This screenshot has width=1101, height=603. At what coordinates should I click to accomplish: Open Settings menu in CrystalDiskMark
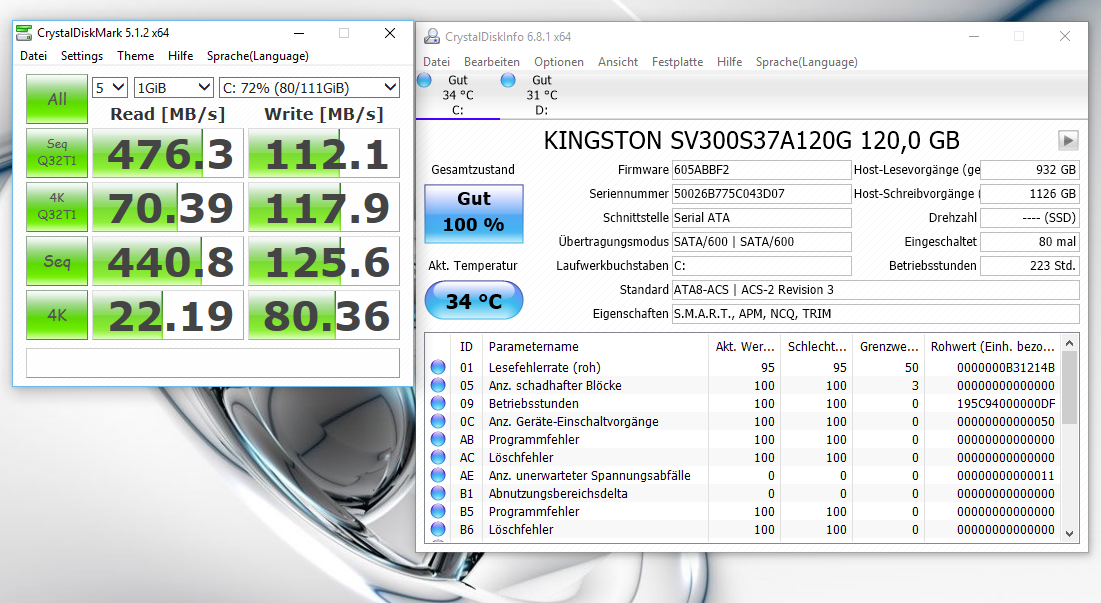point(81,56)
